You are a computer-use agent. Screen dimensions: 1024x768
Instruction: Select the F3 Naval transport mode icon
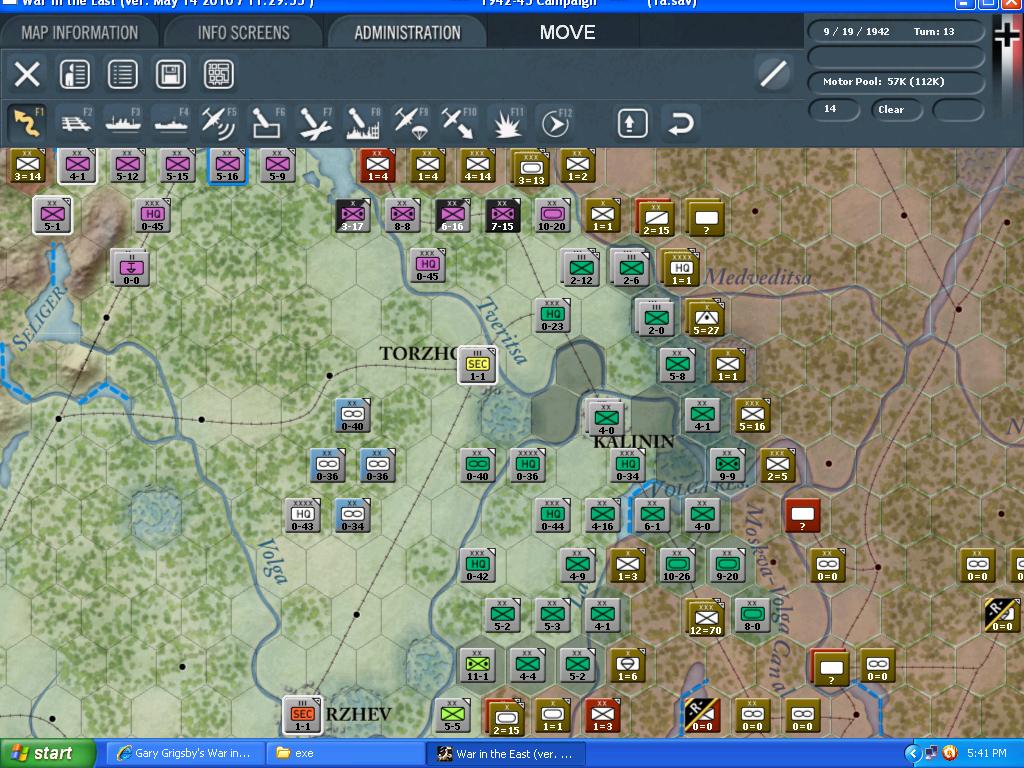pyautogui.click(x=123, y=122)
